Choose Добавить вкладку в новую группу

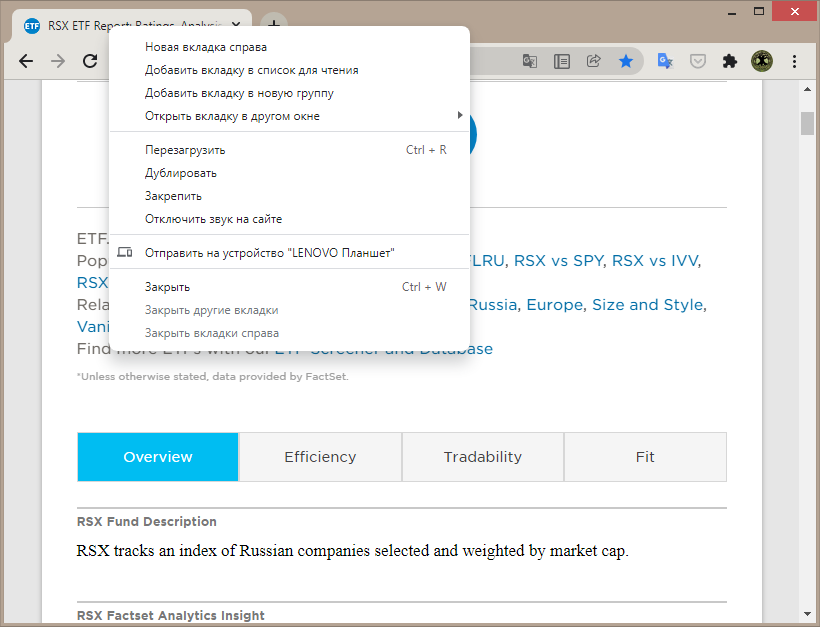pos(289,93)
